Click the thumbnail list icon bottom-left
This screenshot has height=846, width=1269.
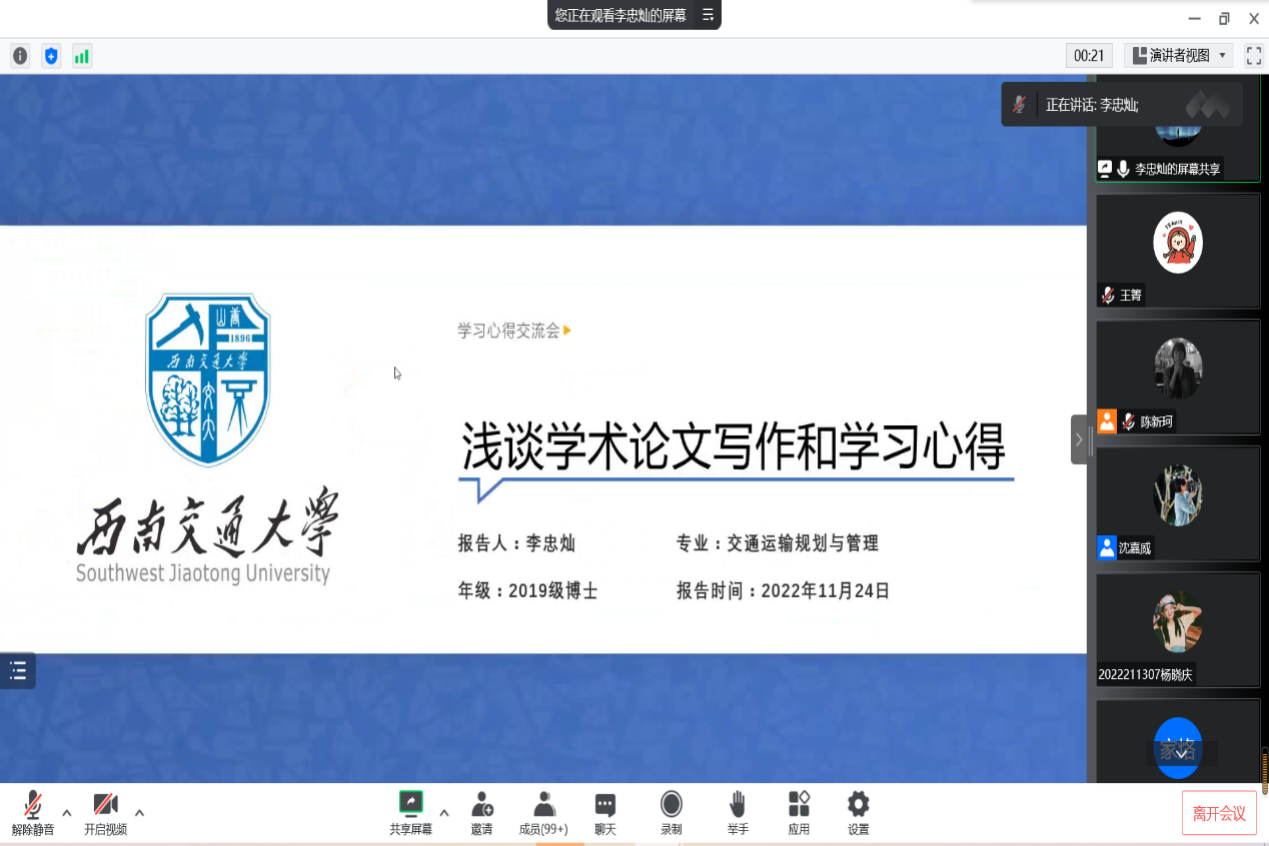coord(17,671)
